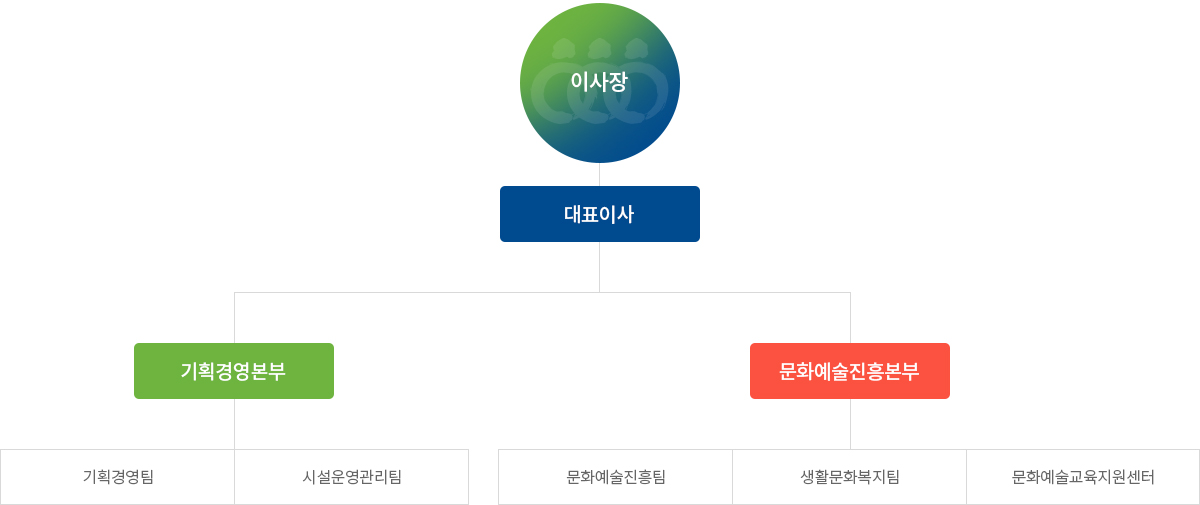This screenshot has height=505, width=1200.
Task: Open the 대표이사 blue box
Action: (600, 214)
